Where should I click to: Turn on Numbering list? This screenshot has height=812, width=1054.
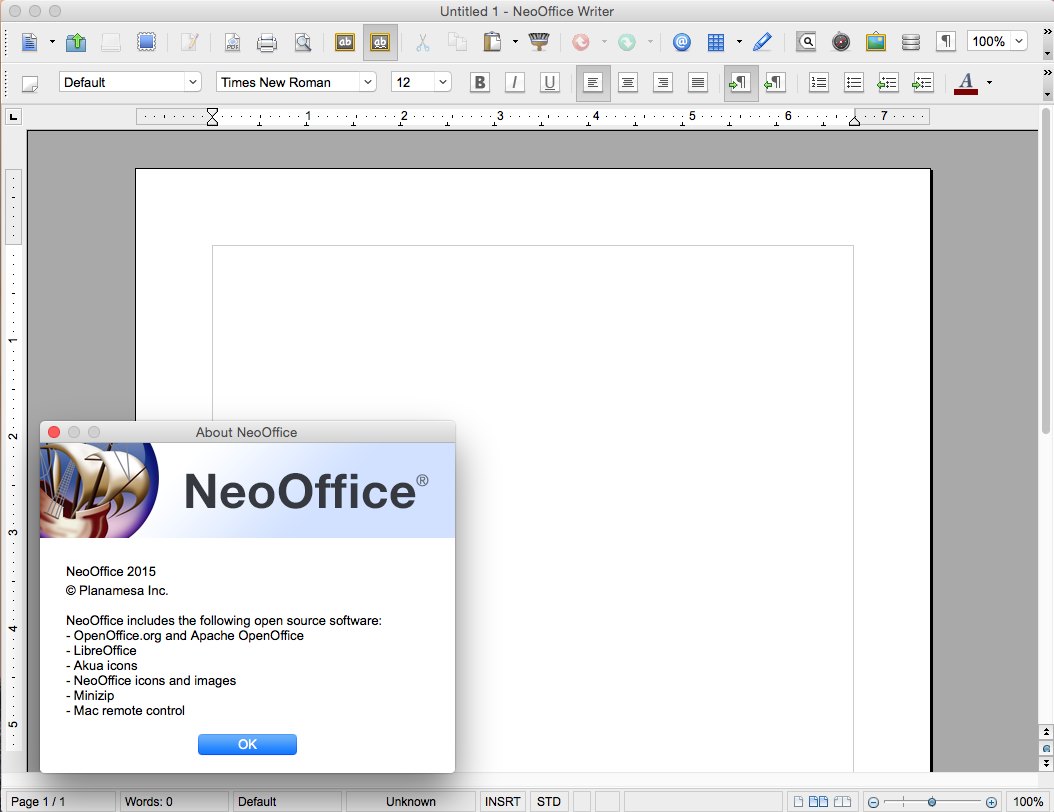click(x=819, y=83)
